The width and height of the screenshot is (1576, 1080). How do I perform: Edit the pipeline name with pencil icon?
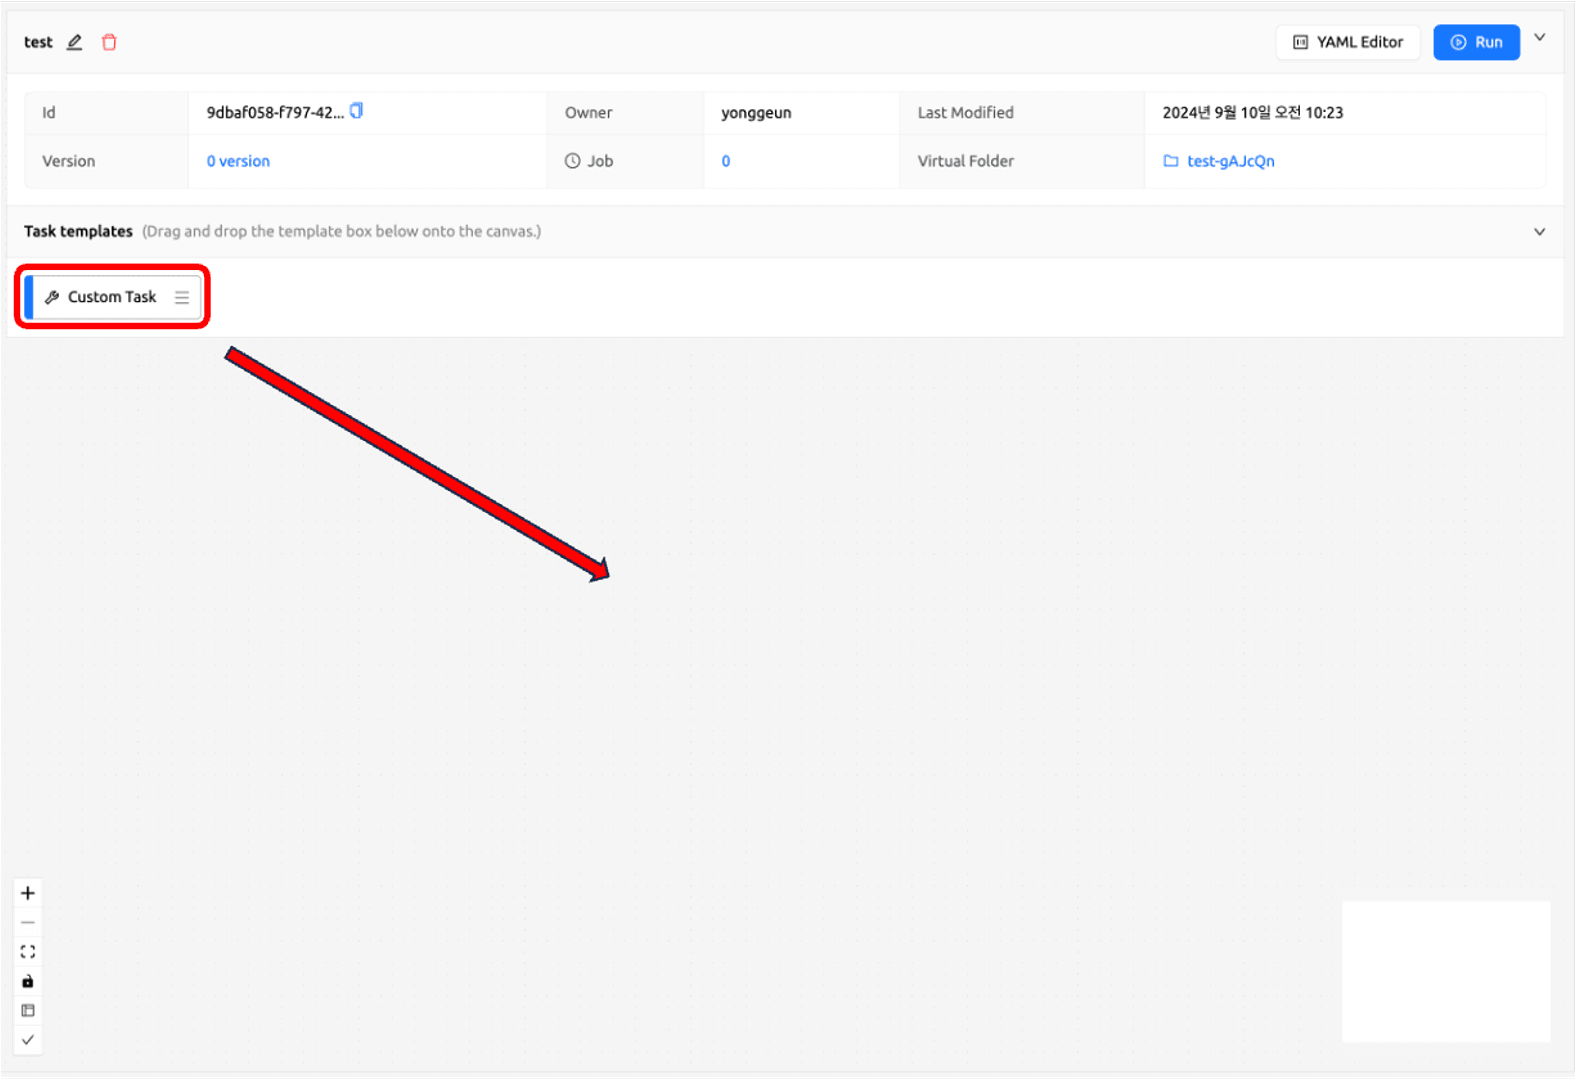[74, 42]
